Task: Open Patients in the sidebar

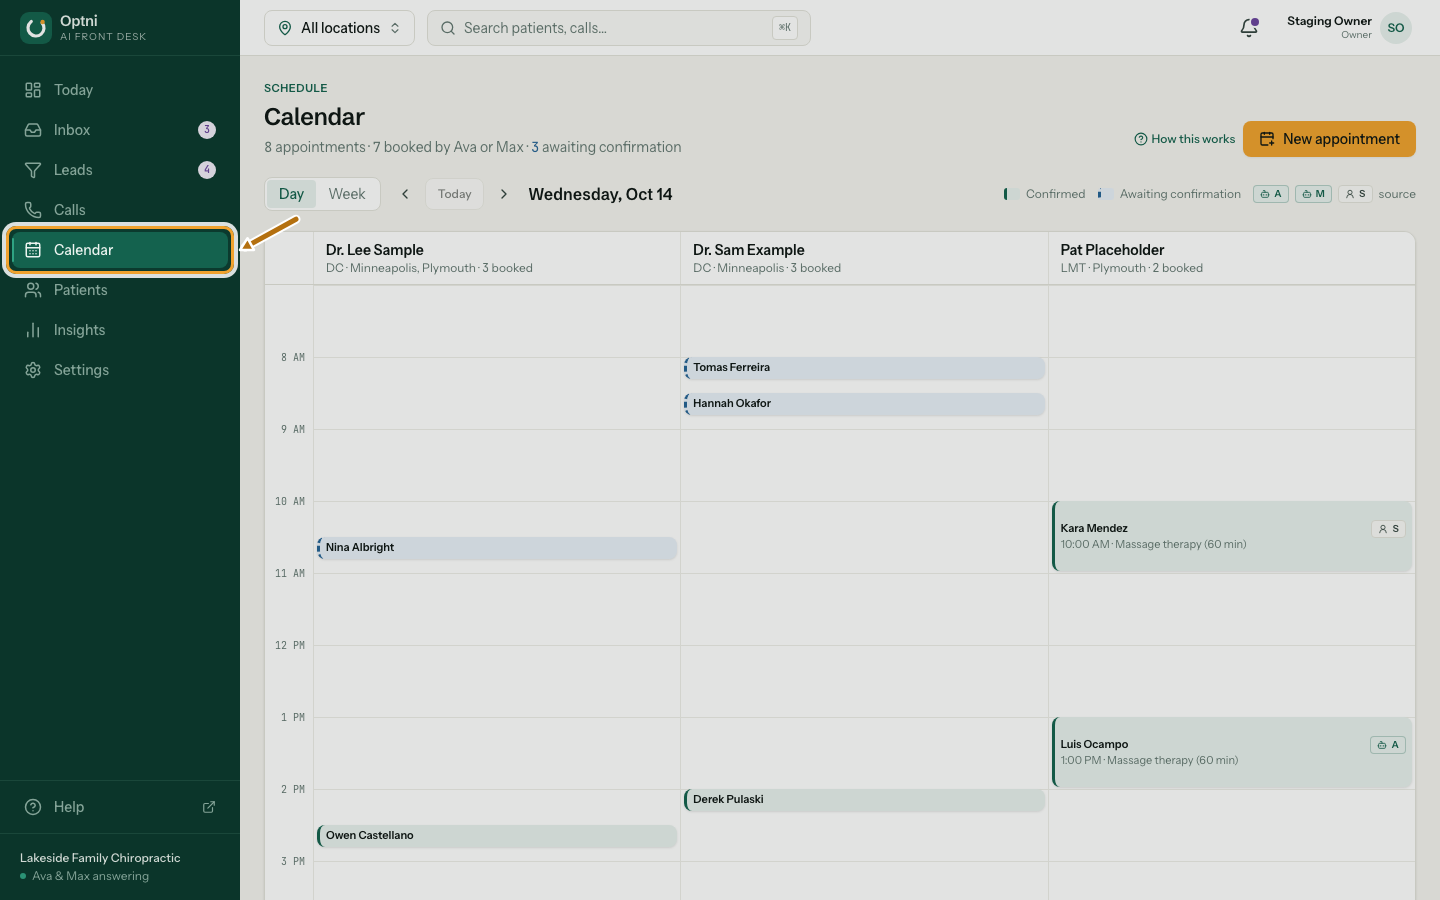Action: 120,290
